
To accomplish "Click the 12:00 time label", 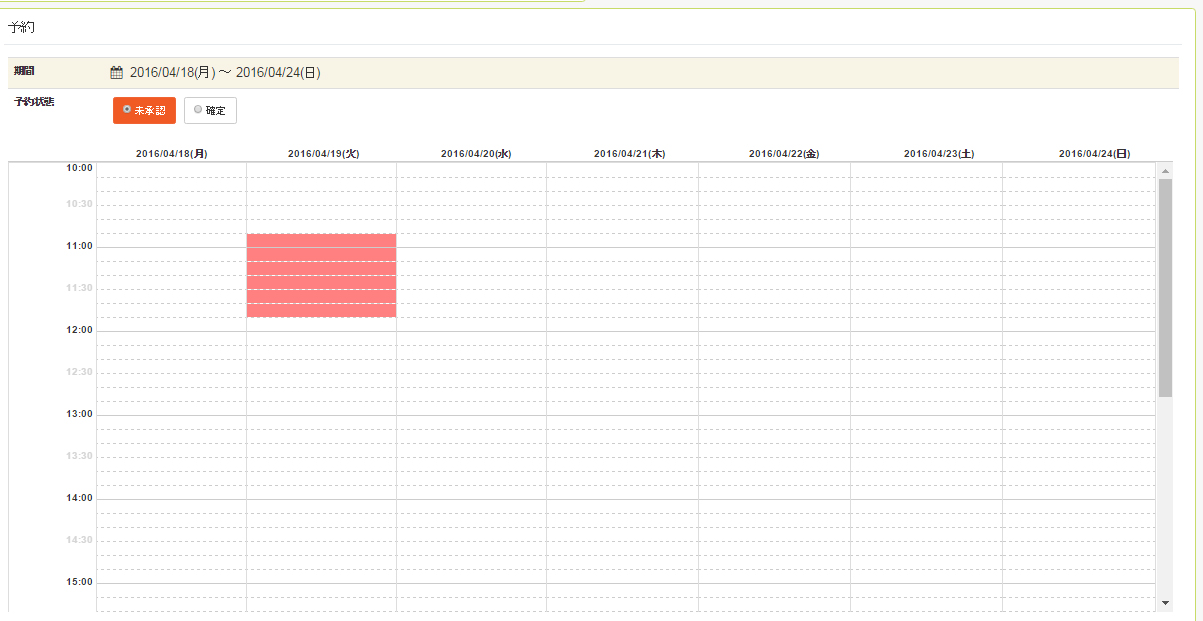I will [x=80, y=330].
